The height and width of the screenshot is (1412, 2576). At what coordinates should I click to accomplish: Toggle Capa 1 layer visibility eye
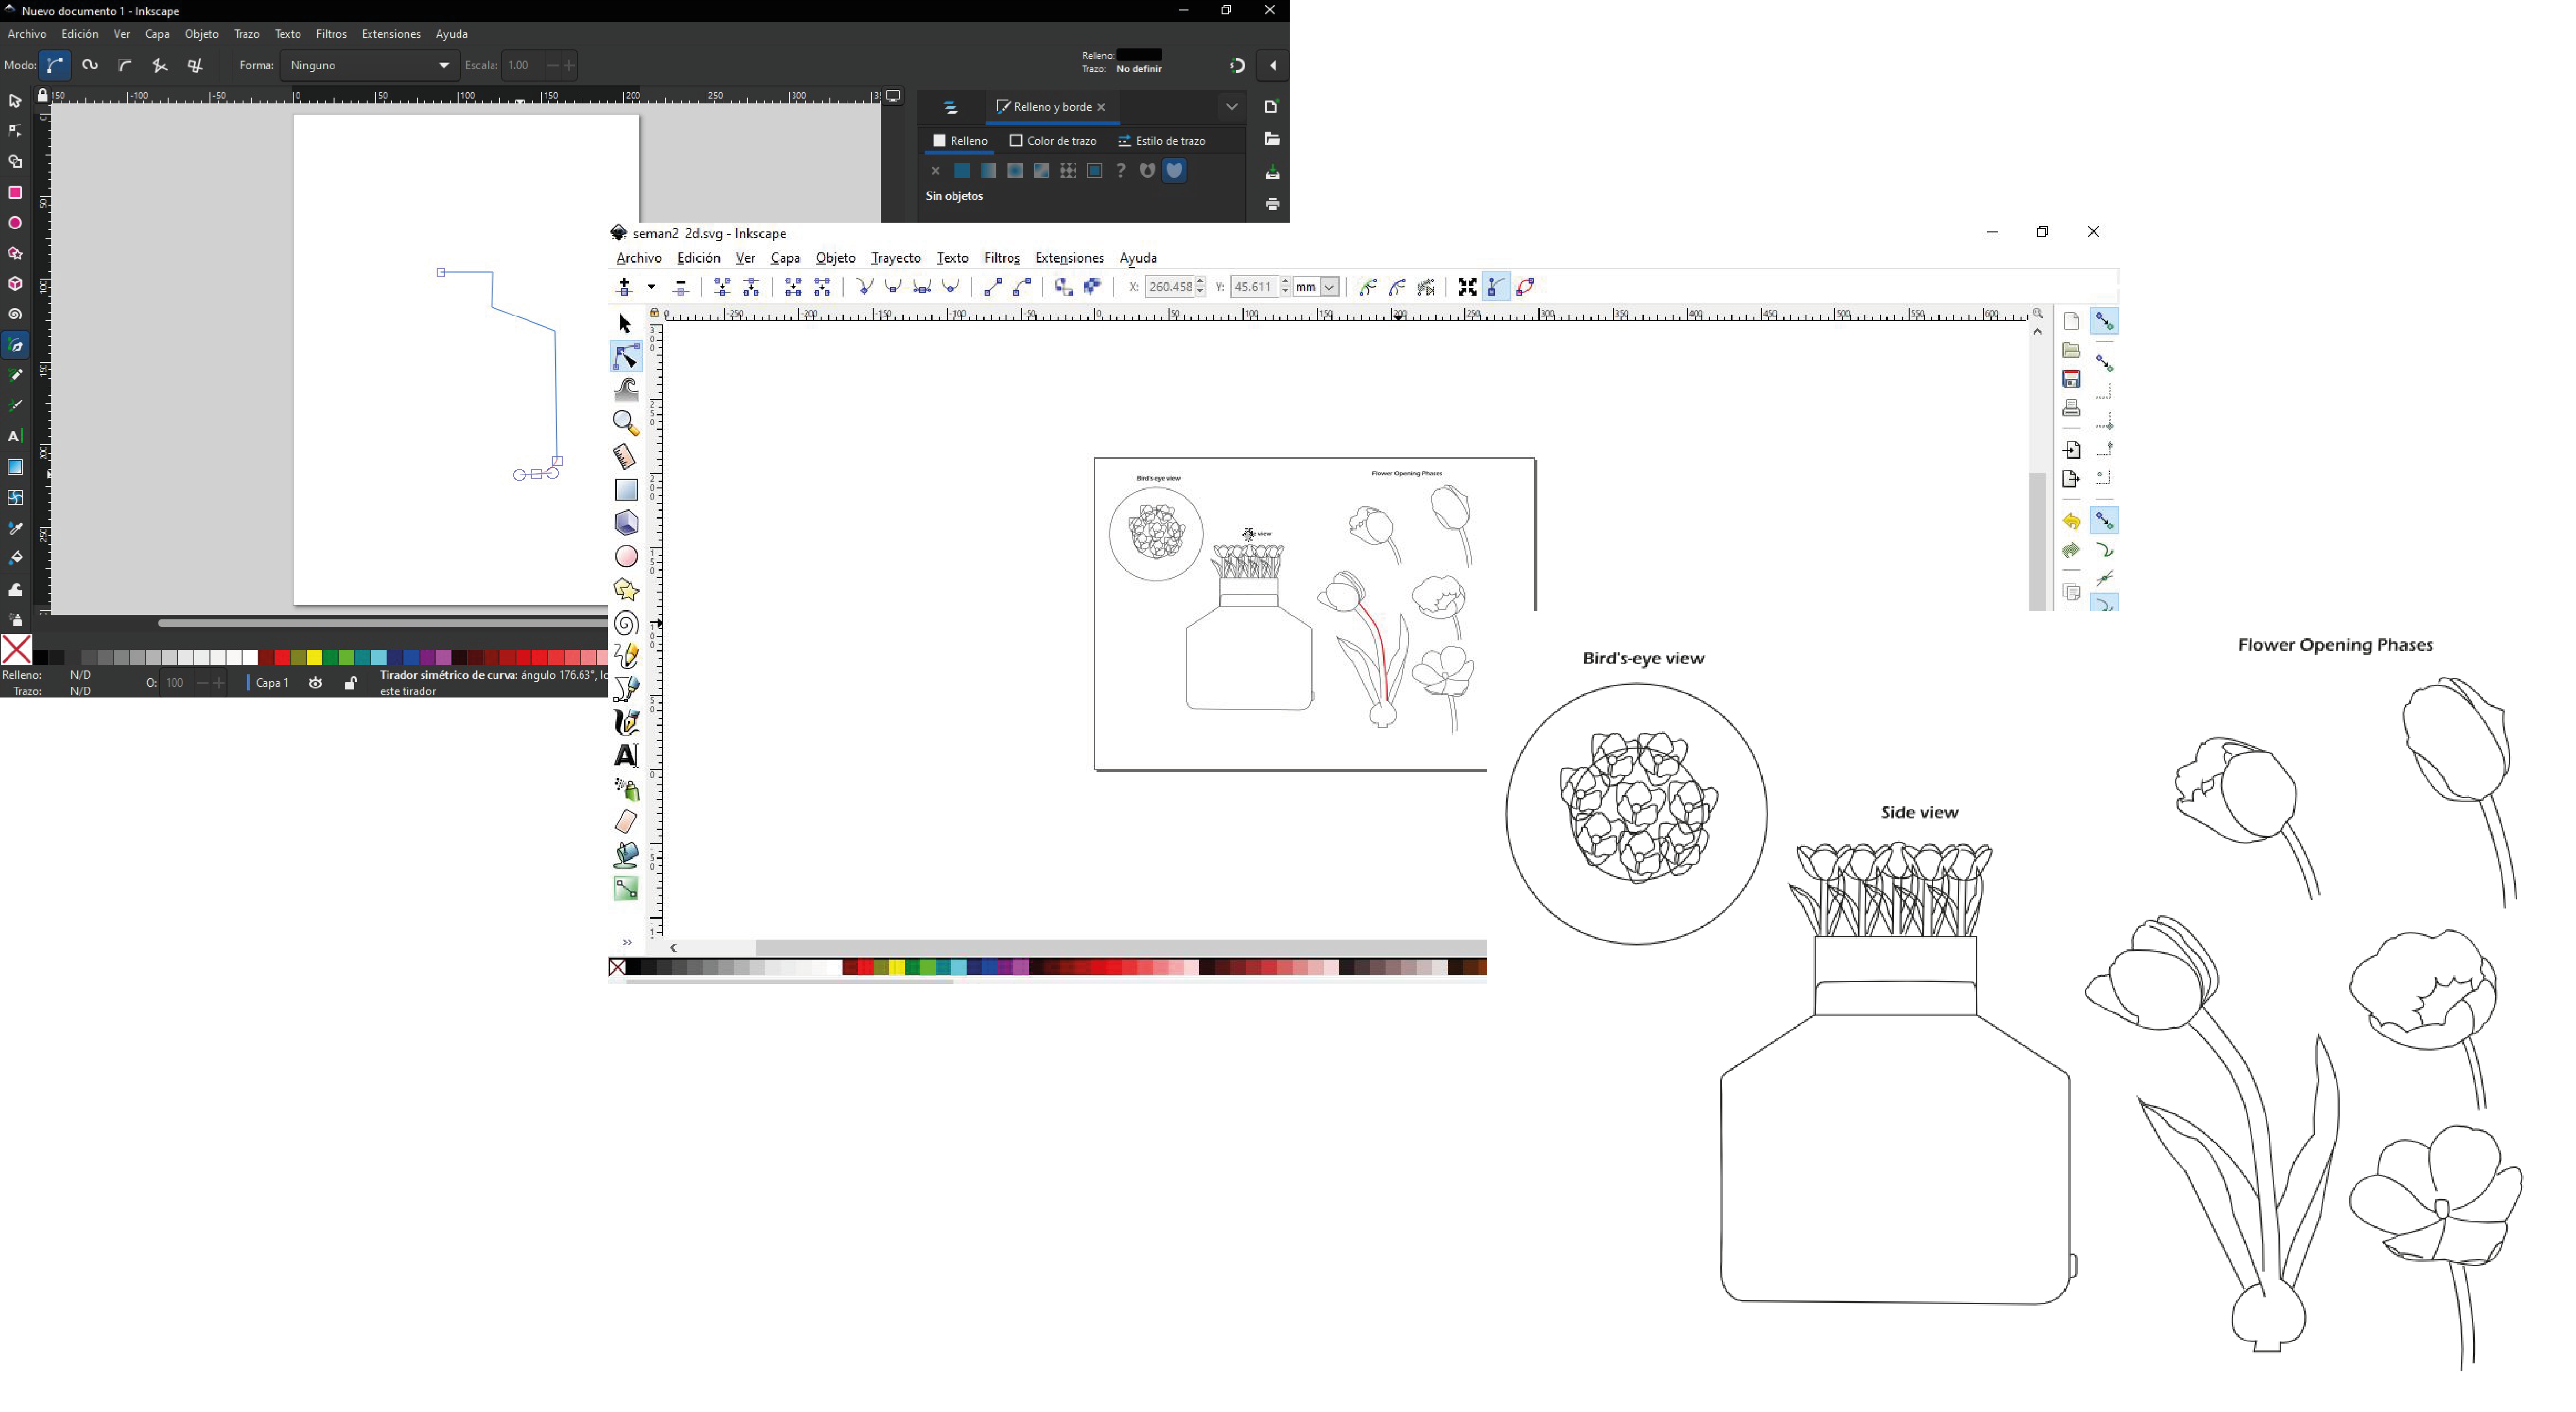pyautogui.click(x=315, y=683)
